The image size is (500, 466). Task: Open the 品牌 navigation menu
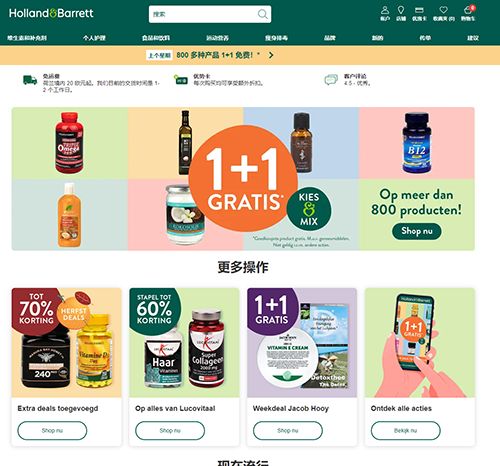[x=330, y=38]
